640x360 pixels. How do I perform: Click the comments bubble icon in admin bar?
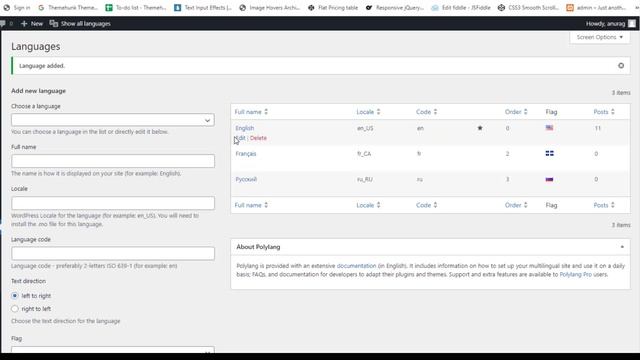pos(3,24)
